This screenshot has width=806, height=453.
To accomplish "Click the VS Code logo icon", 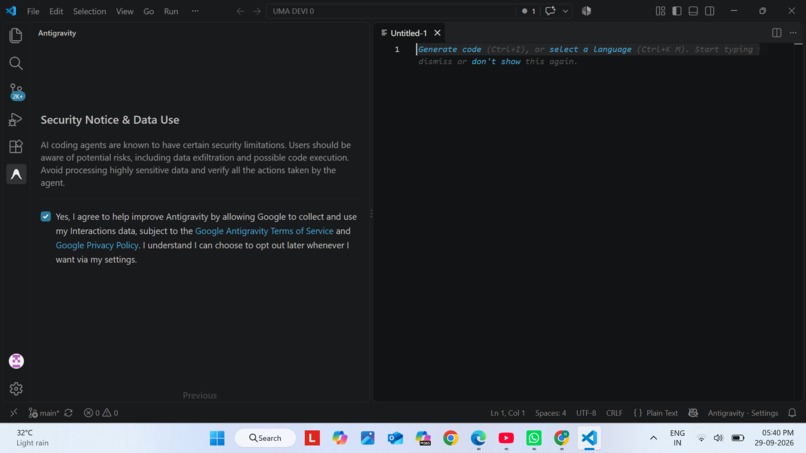I will 11,11.
